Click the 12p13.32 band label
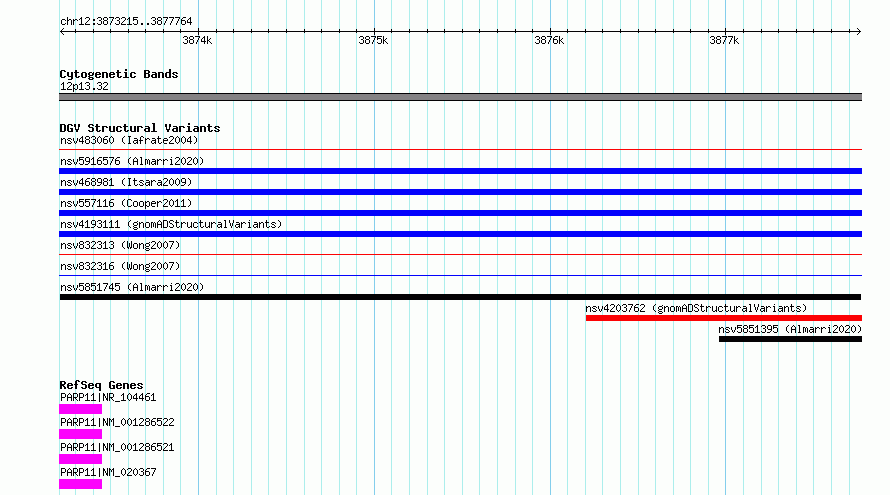The image size is (890, 495). click(x=84, y=86)
